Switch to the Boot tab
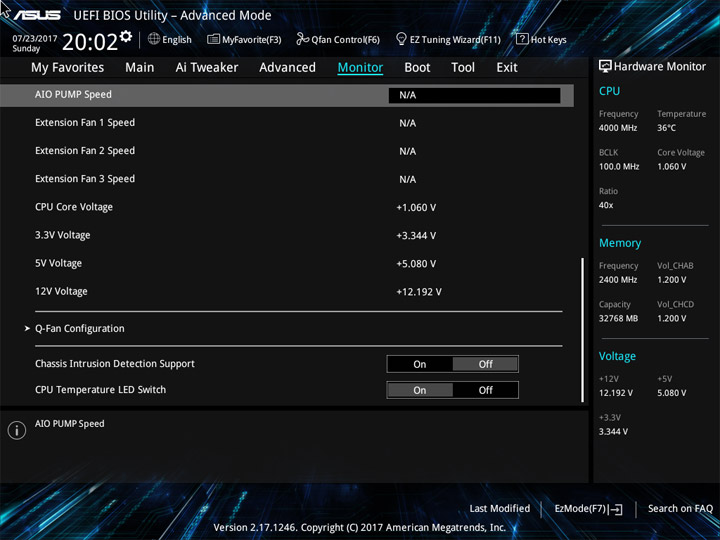The width and height of the screenshot is (720, 540). [x=417, y=68]
